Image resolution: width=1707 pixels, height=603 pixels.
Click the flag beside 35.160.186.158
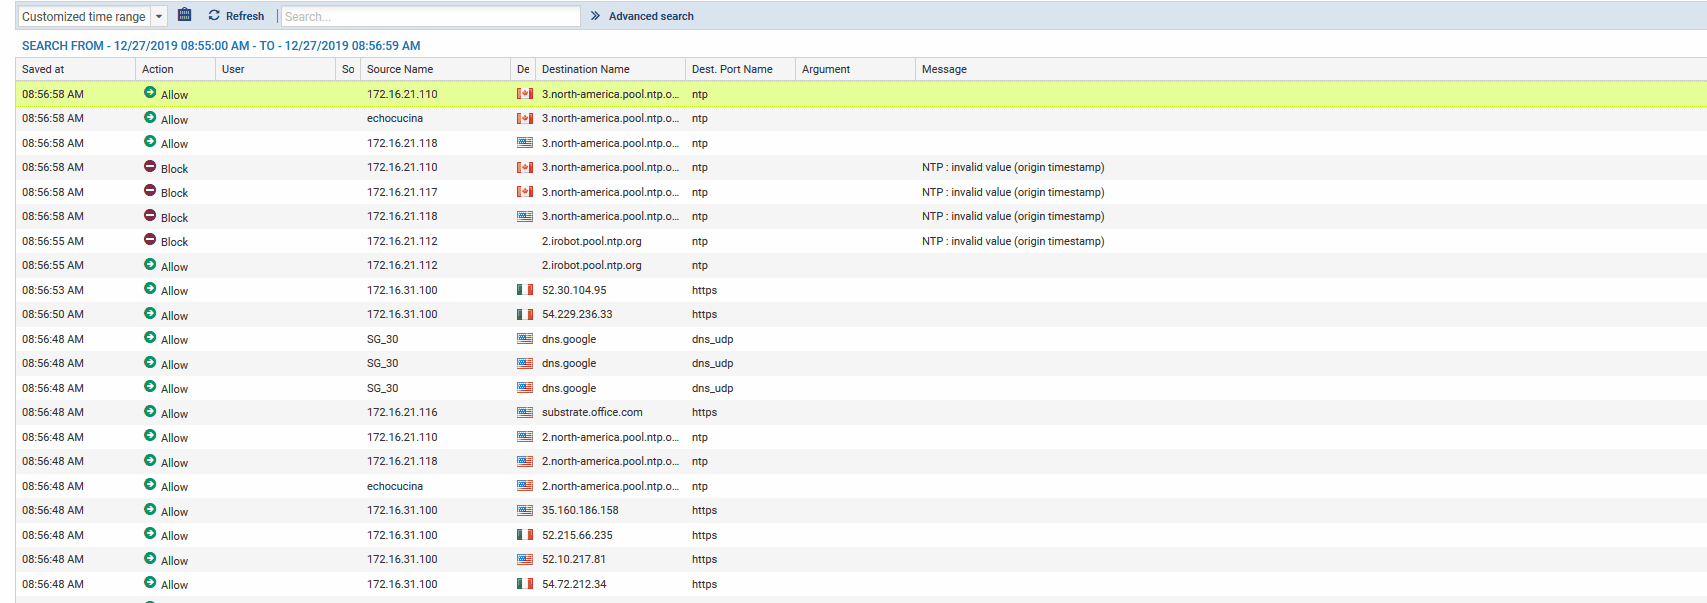coord(525,510)
